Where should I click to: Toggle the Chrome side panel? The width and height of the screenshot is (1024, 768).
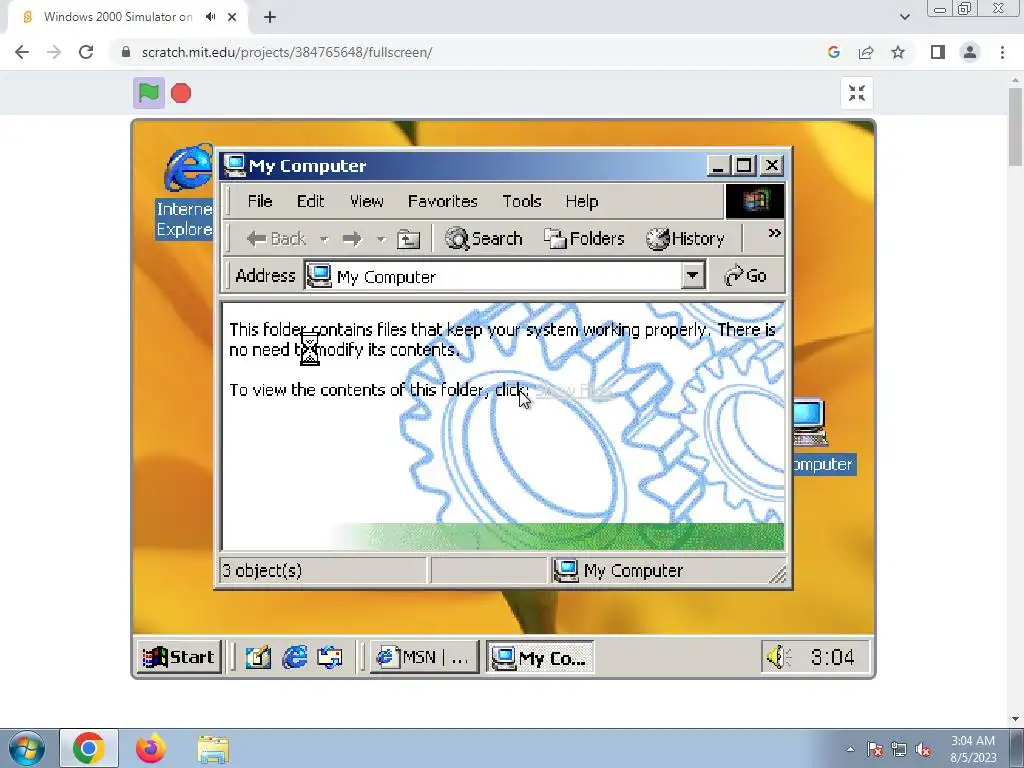[x=938, y=52]
